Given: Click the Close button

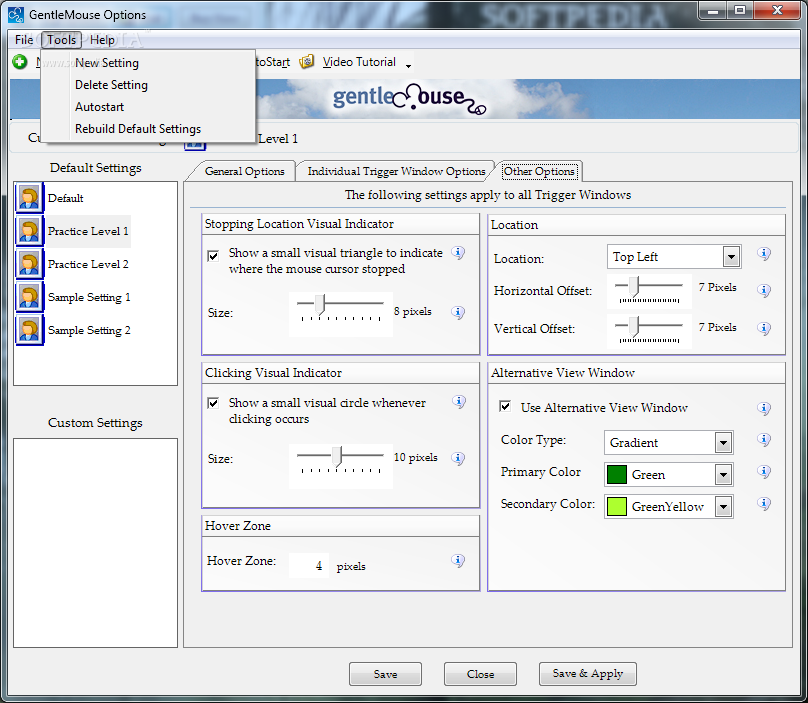Looking at the screenshot, I should (480, 674).
